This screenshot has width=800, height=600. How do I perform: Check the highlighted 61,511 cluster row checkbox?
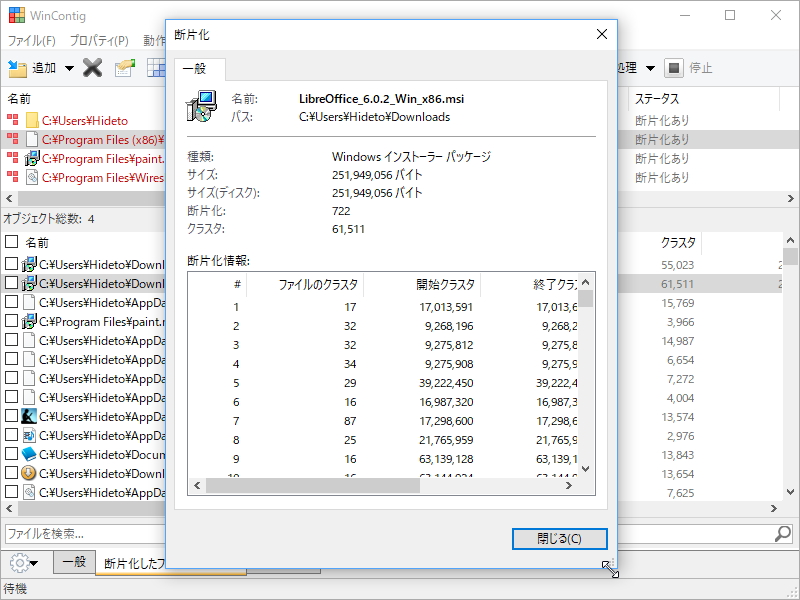11,283
